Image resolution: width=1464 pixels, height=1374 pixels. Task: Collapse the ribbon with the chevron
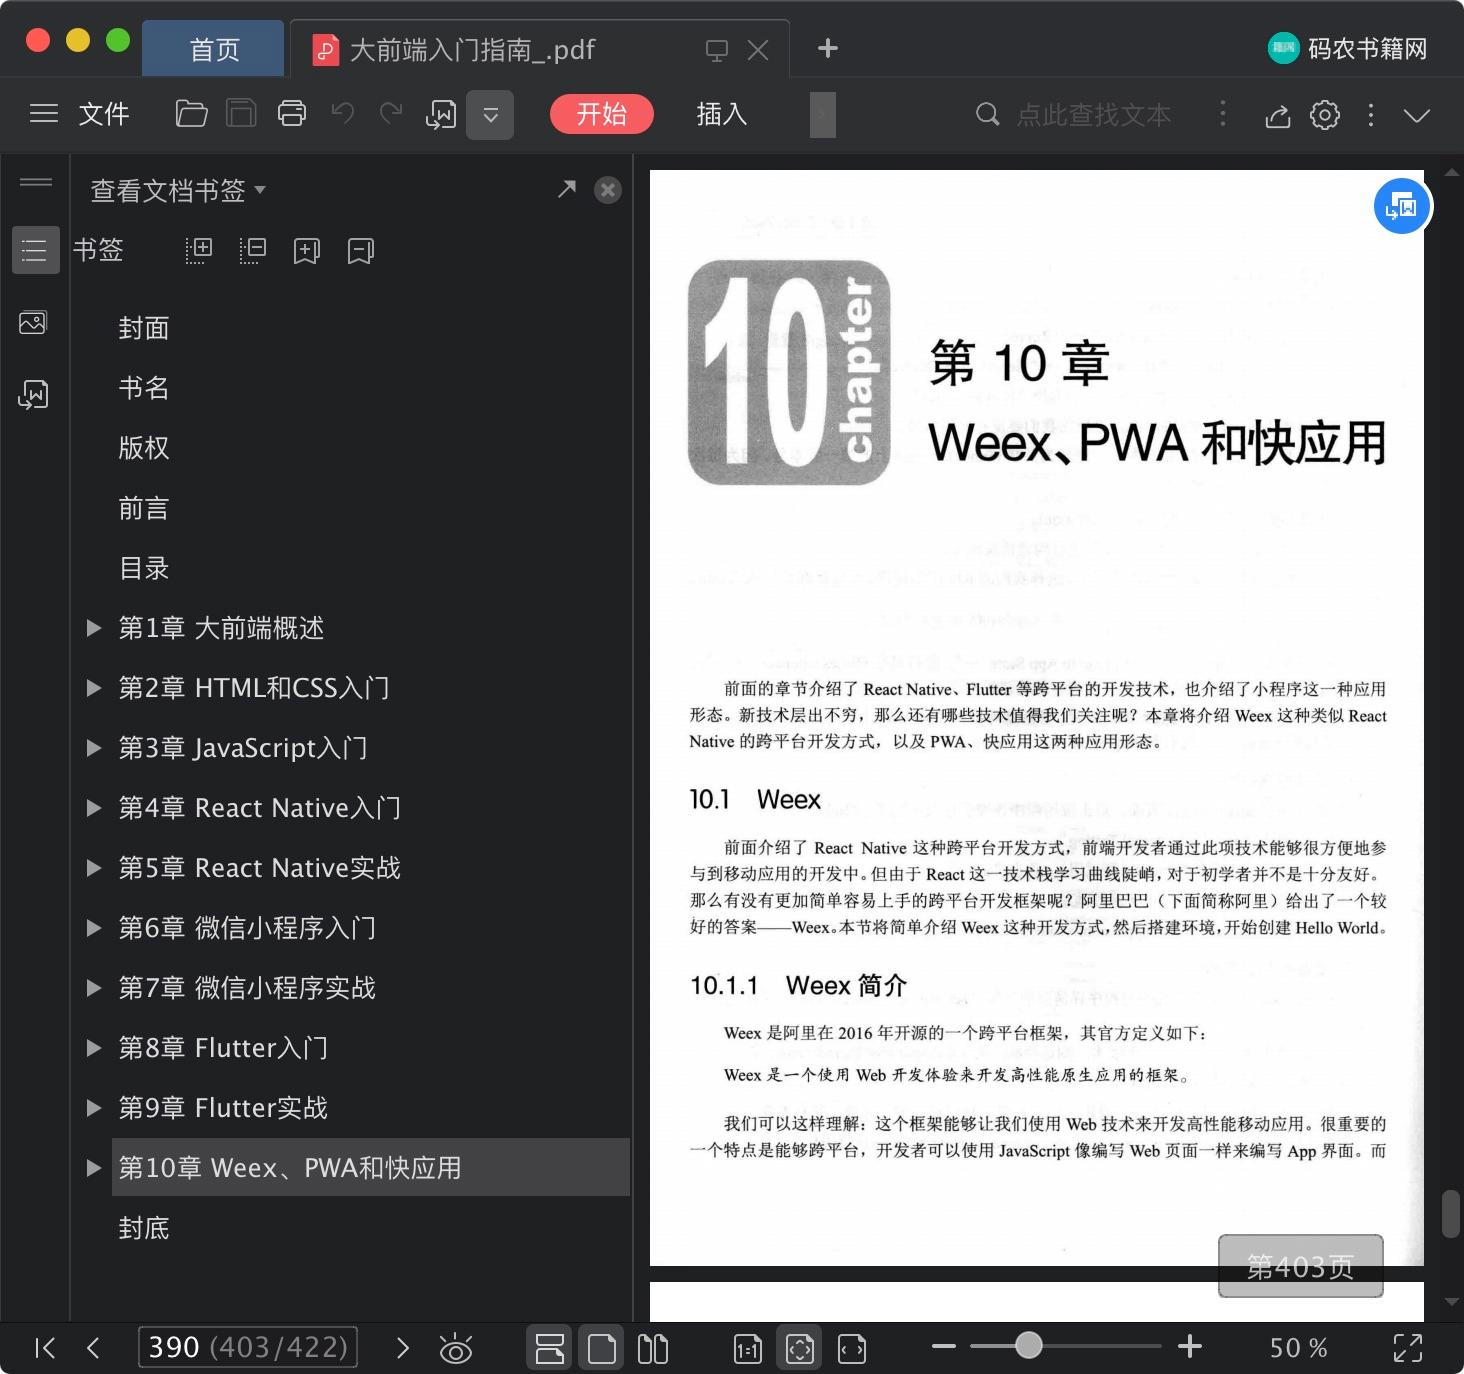[1417, 115]
